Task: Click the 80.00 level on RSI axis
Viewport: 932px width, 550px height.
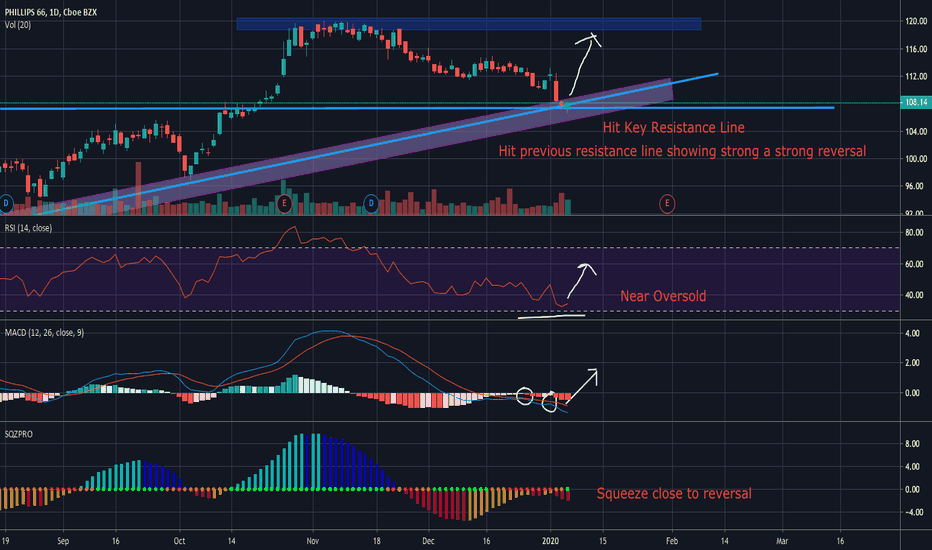Action: 914,232
